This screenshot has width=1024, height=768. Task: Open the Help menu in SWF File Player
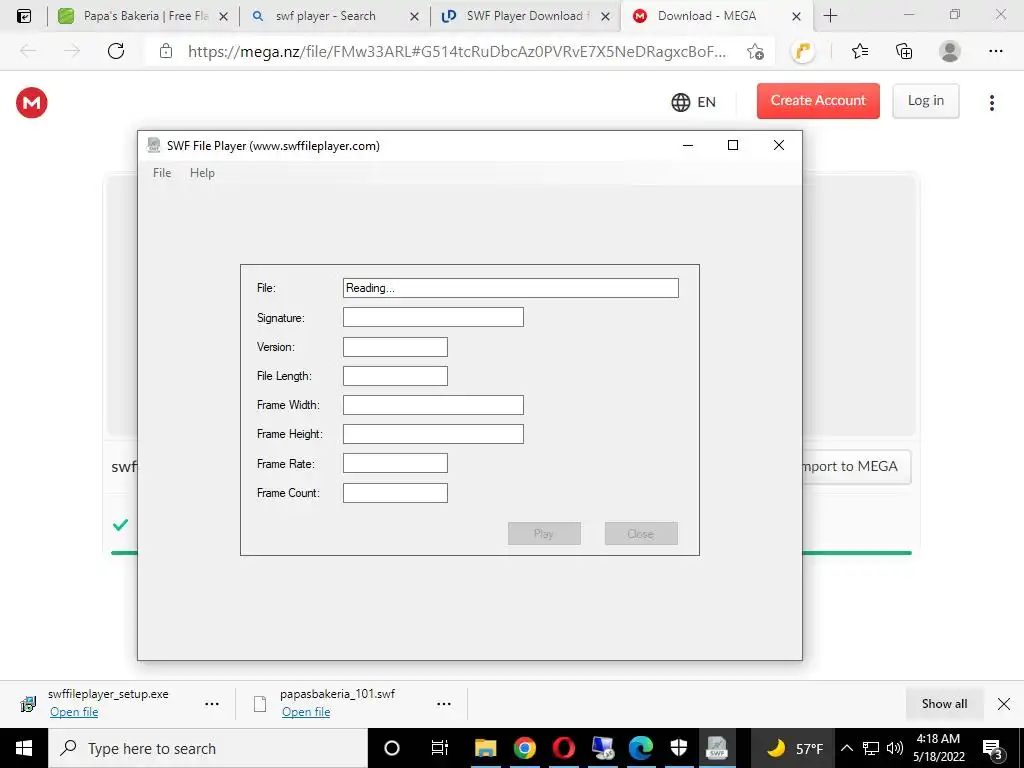pyautogui.click(x=202, y=173)
